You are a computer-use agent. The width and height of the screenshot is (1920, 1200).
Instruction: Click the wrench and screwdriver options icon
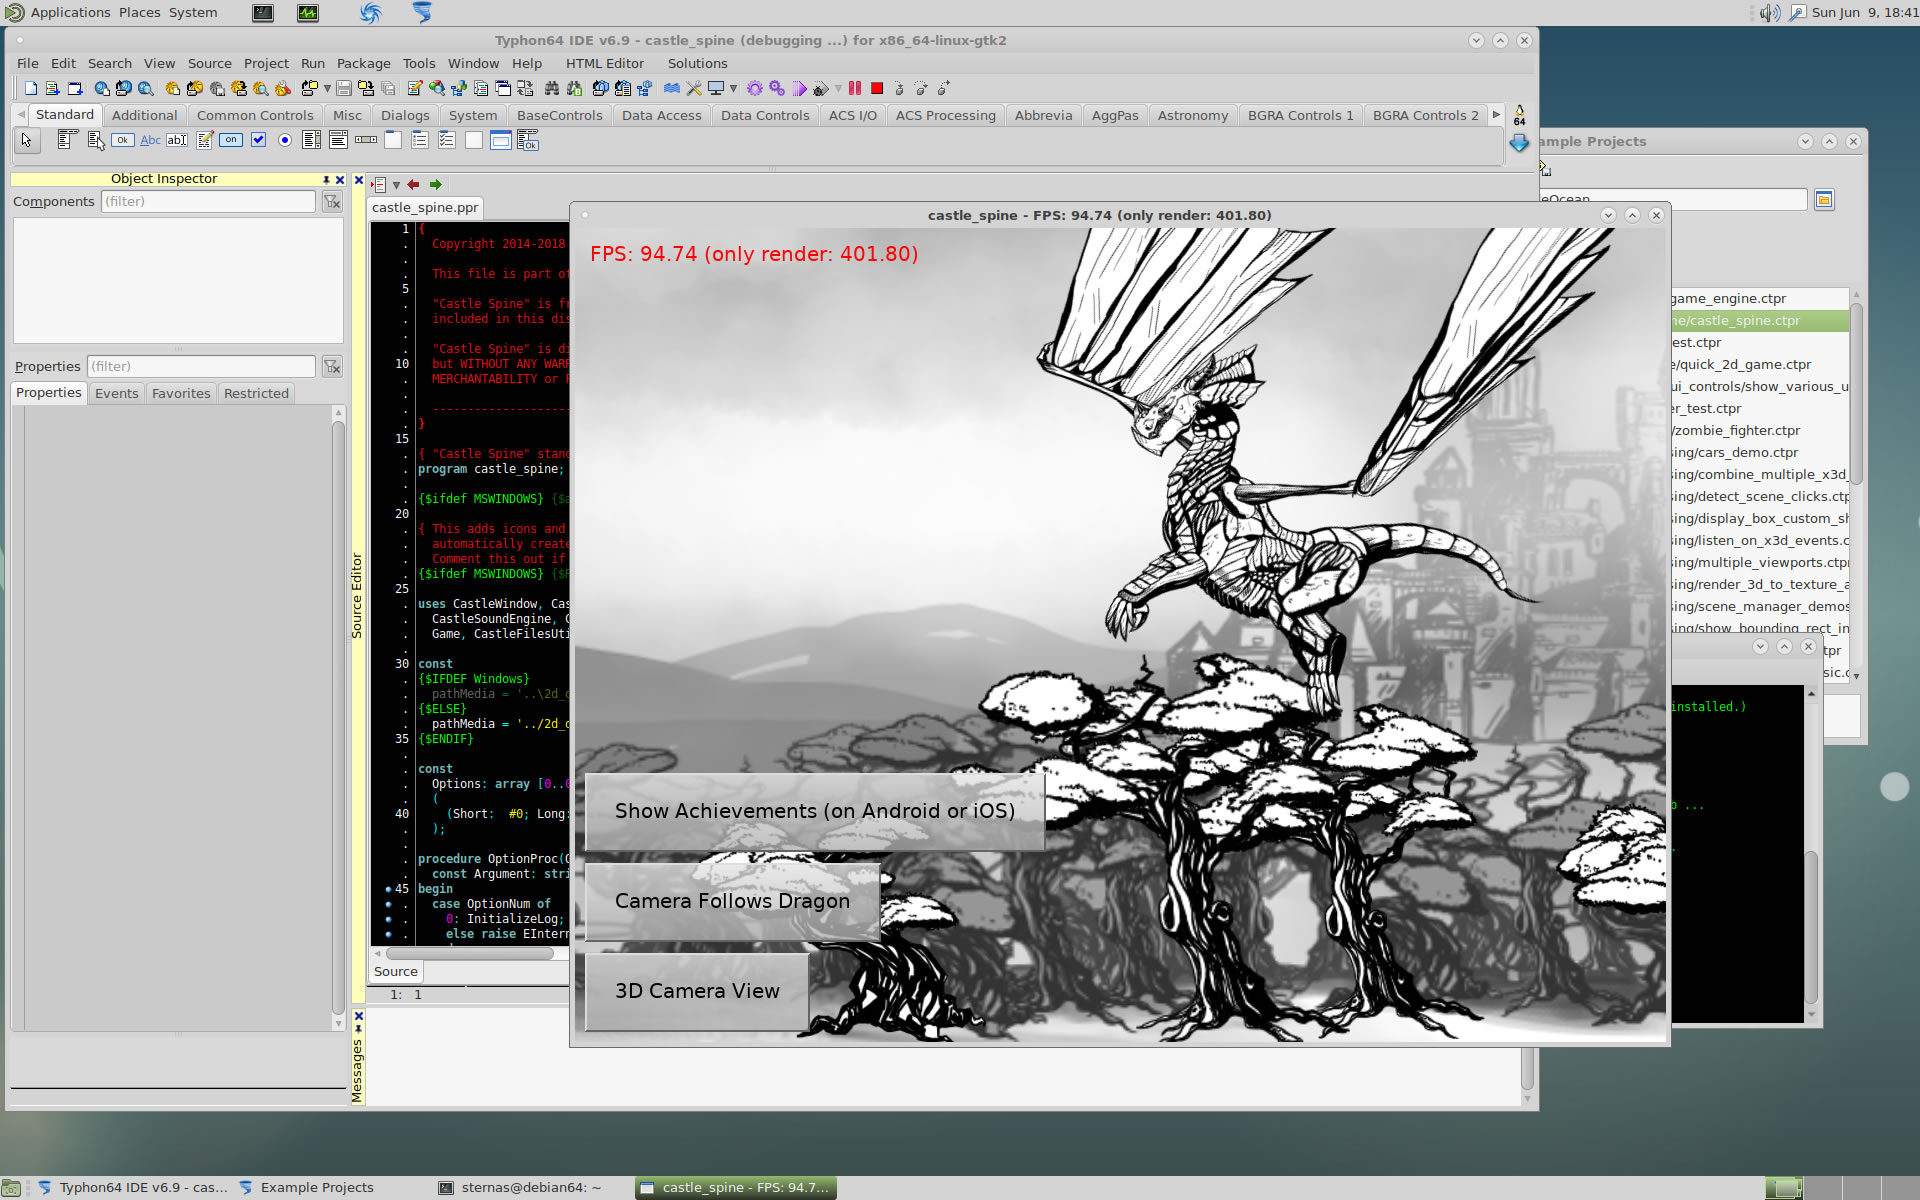694,89
